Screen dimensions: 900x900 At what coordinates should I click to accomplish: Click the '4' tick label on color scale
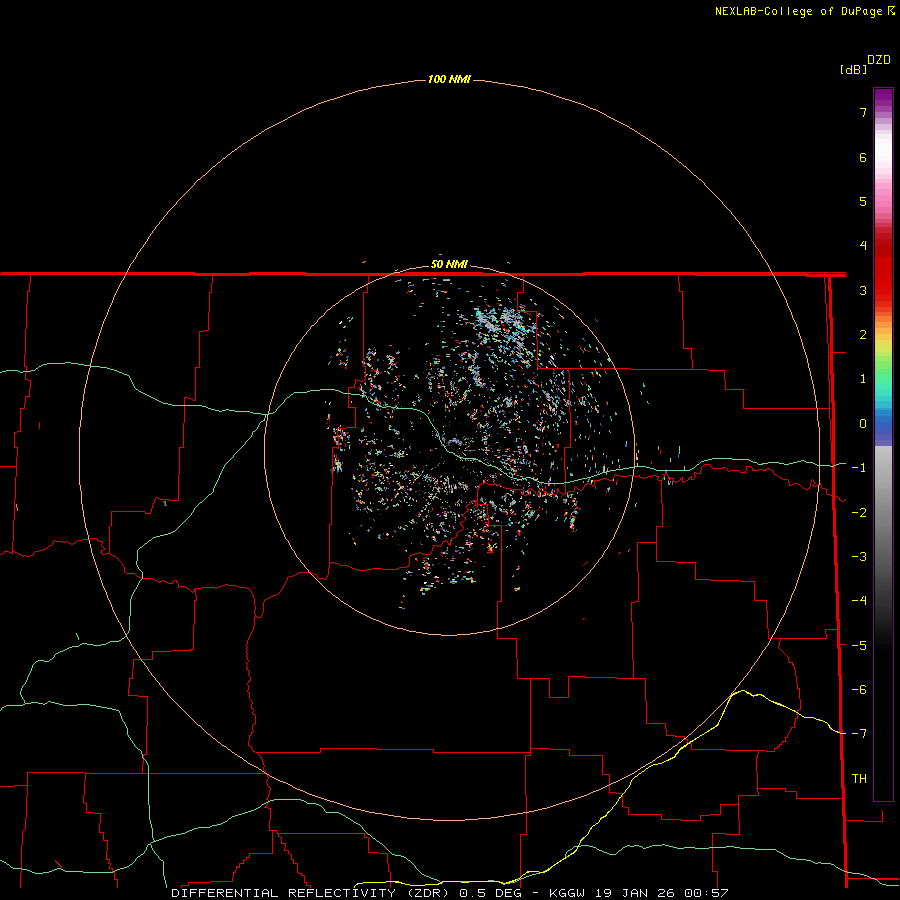[x=863, y=246]
